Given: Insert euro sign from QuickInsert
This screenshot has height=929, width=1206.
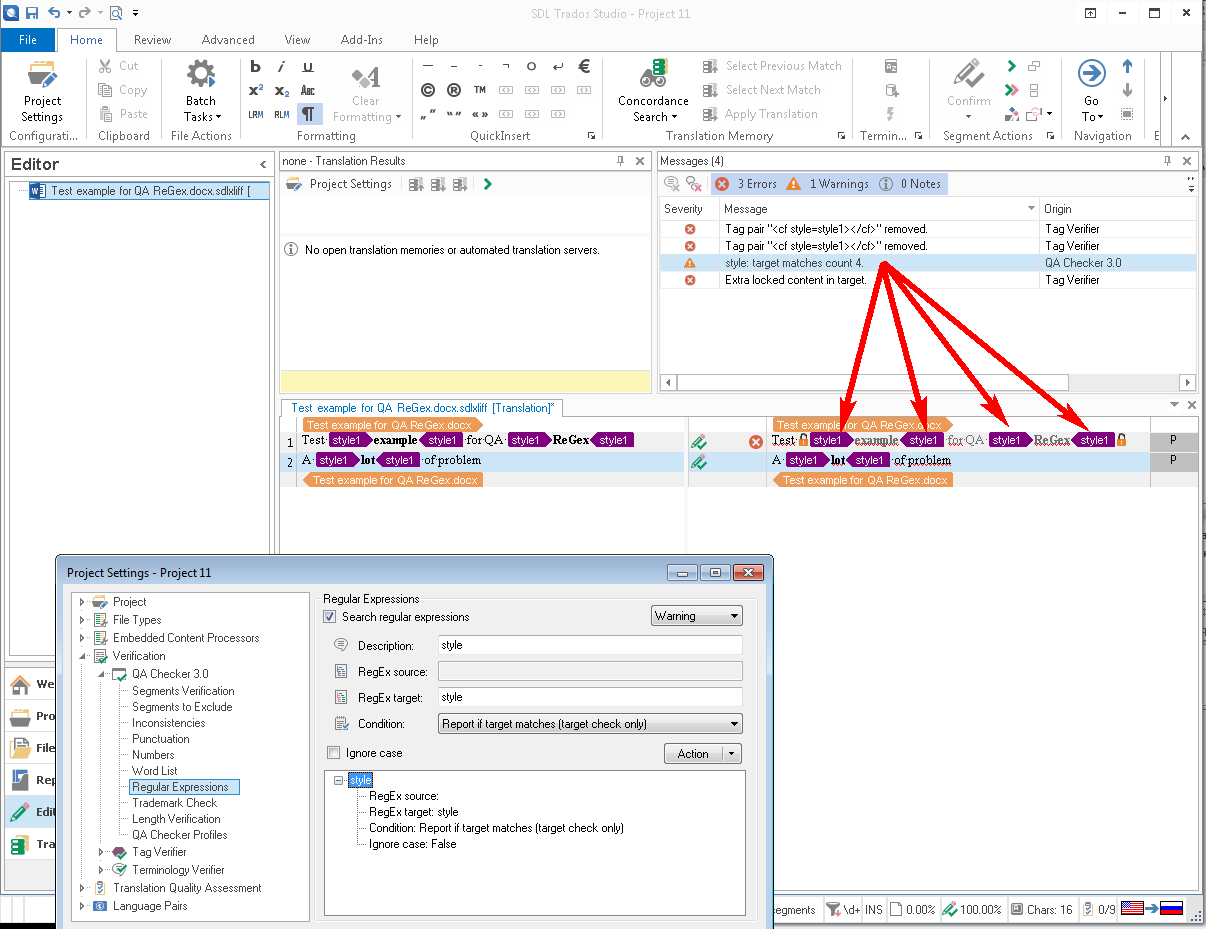Looking at the screenshot, I should tap(584, 67).
